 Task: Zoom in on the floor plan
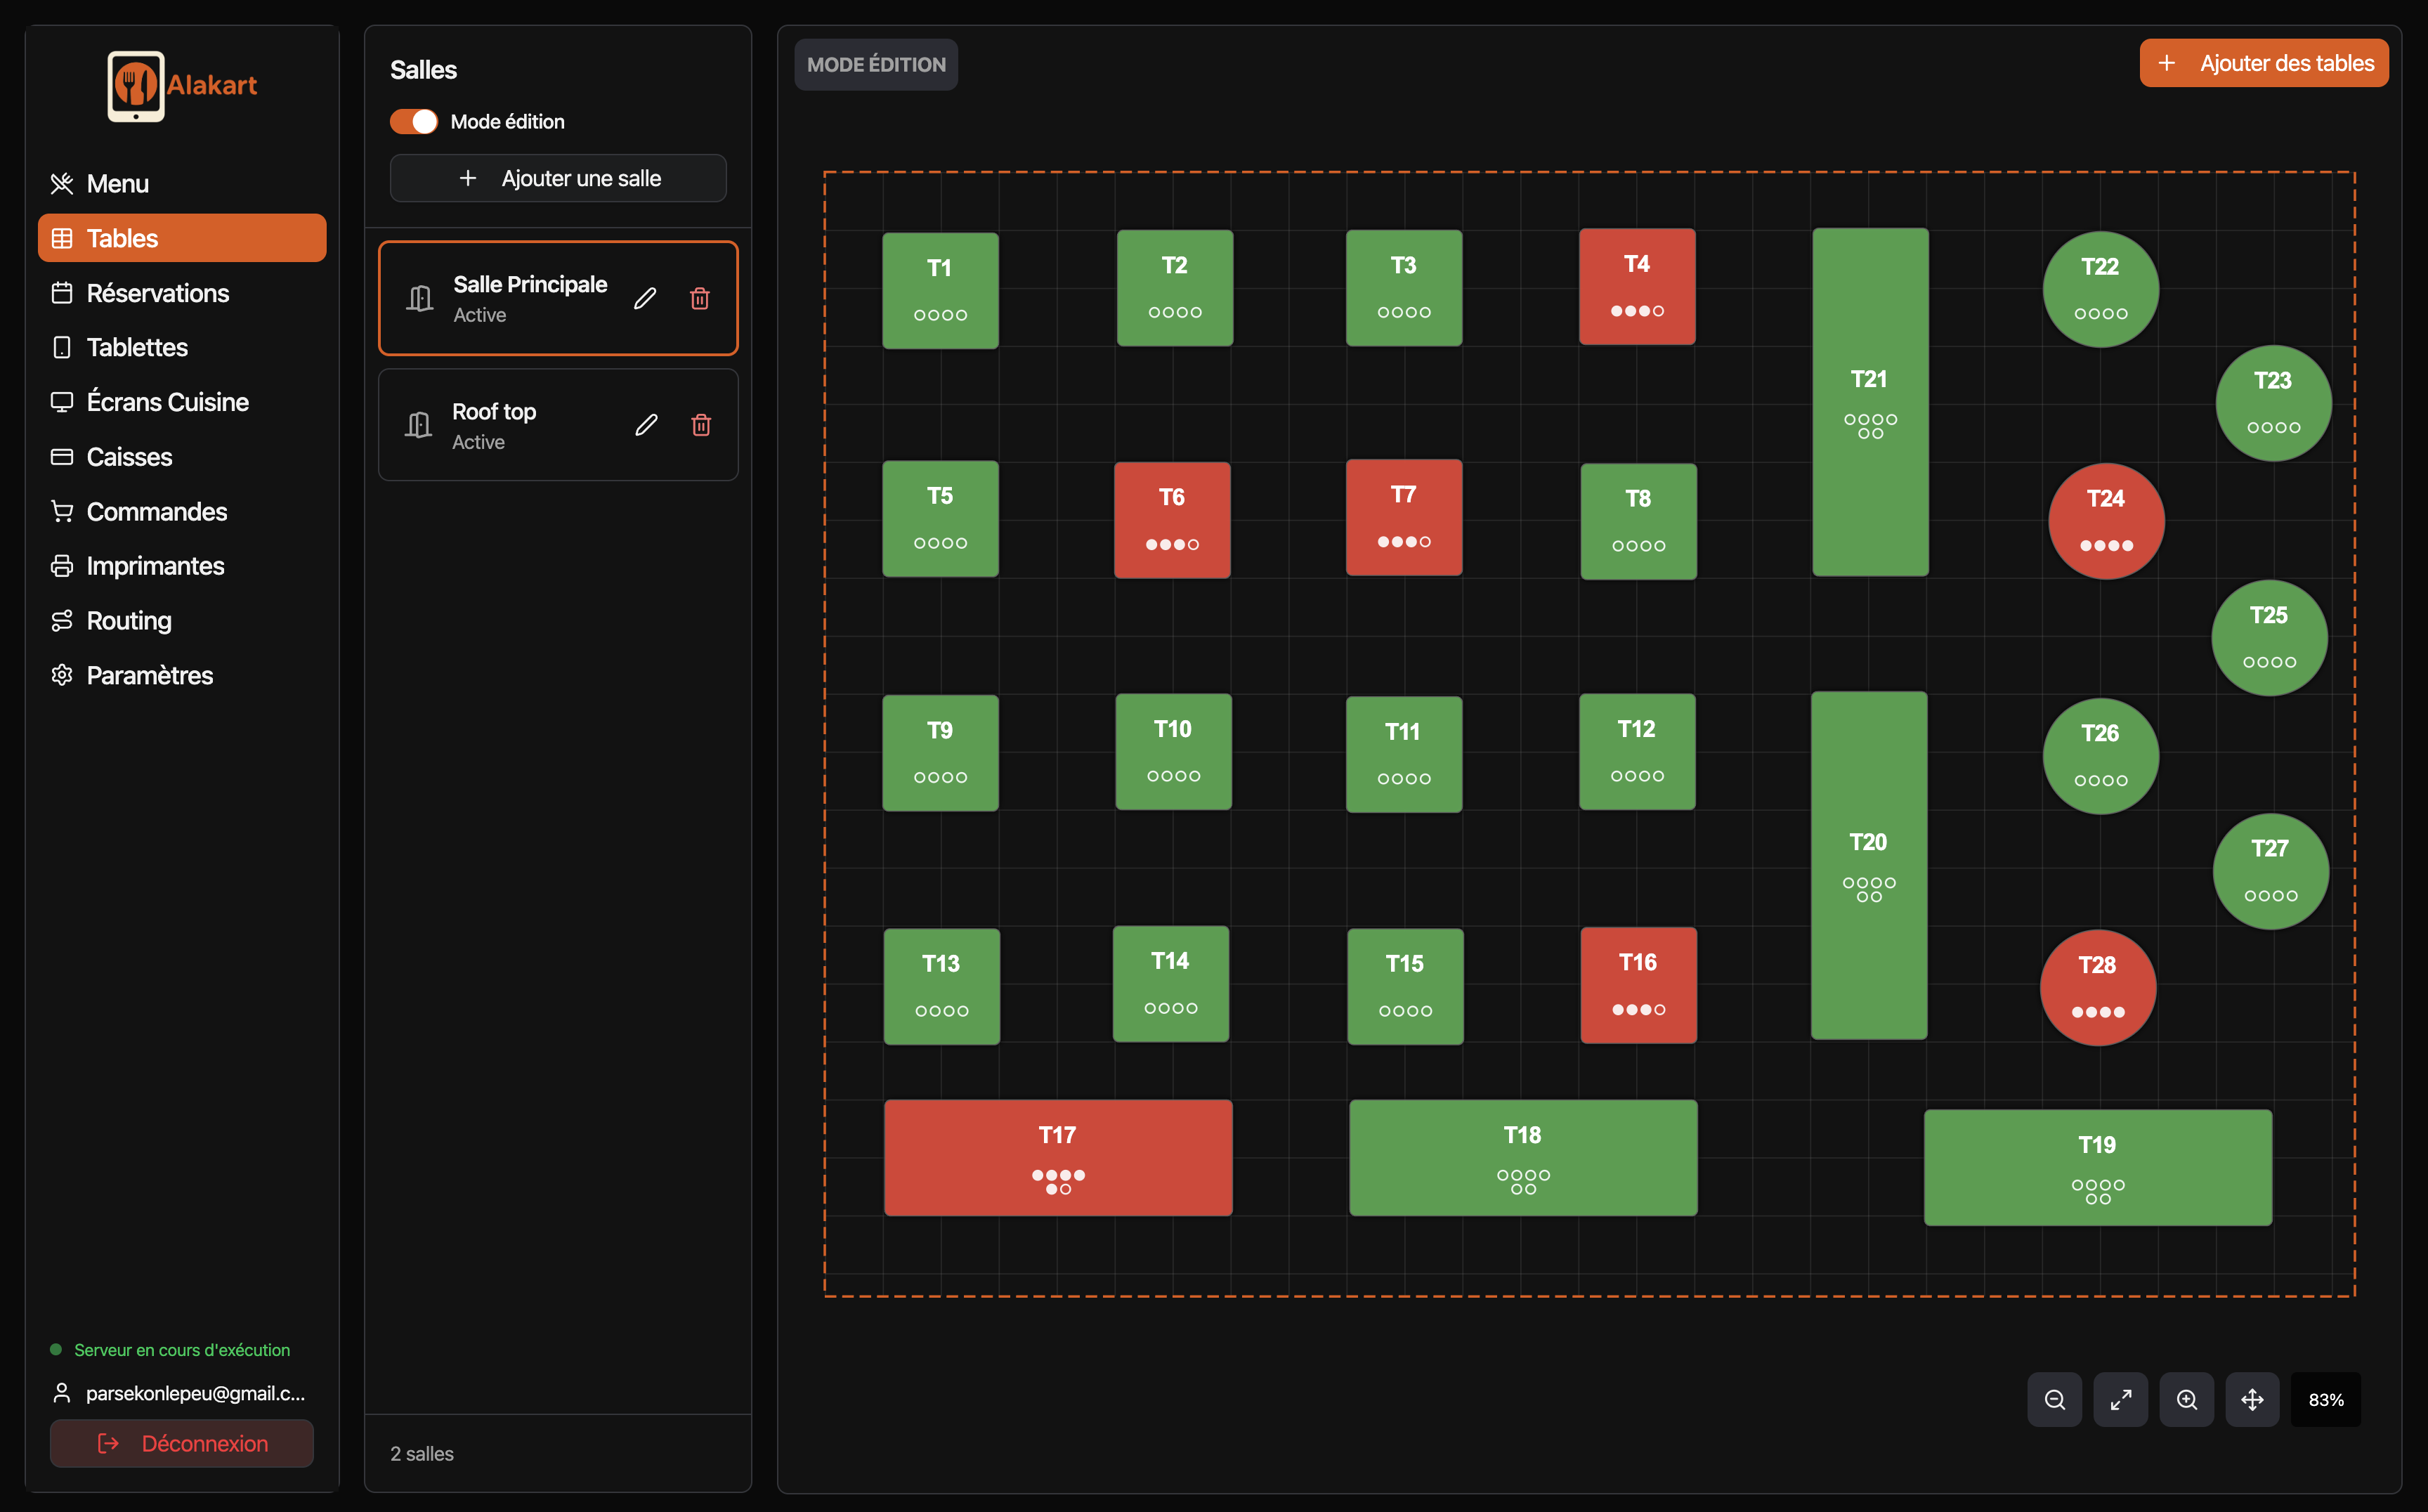[x=2186, y=1399]
